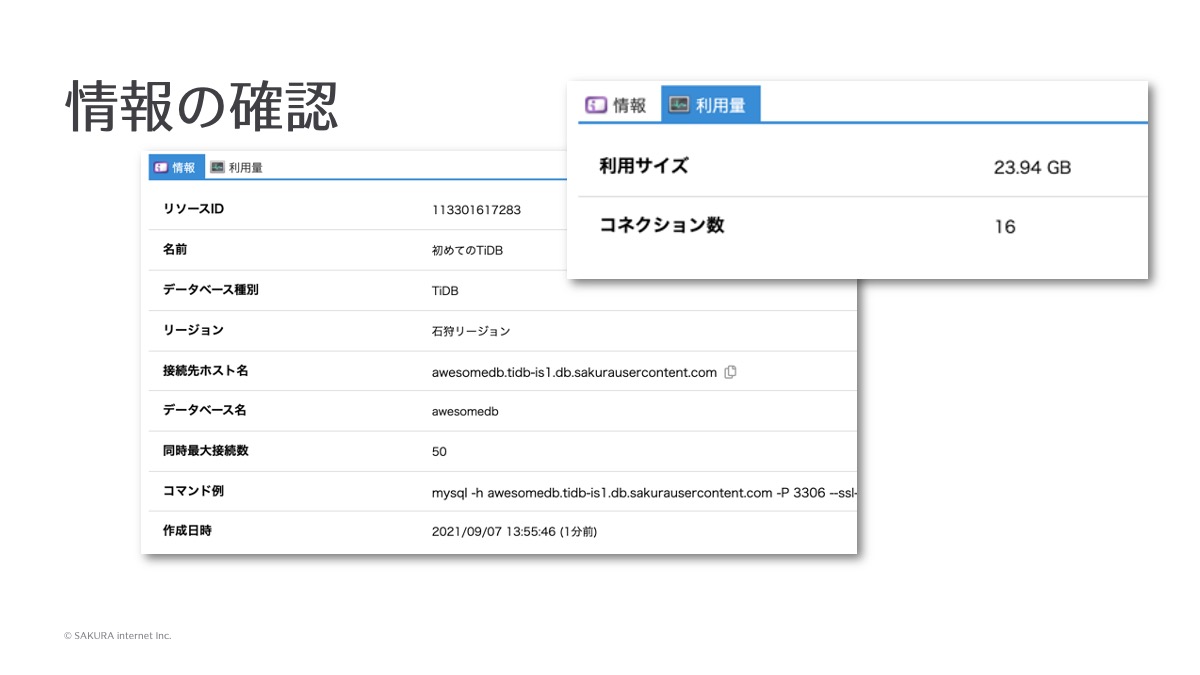The height and width of the screenshot is (675, 1200).
Task: Click the connection count value 16
Action: click(1004, 227)
